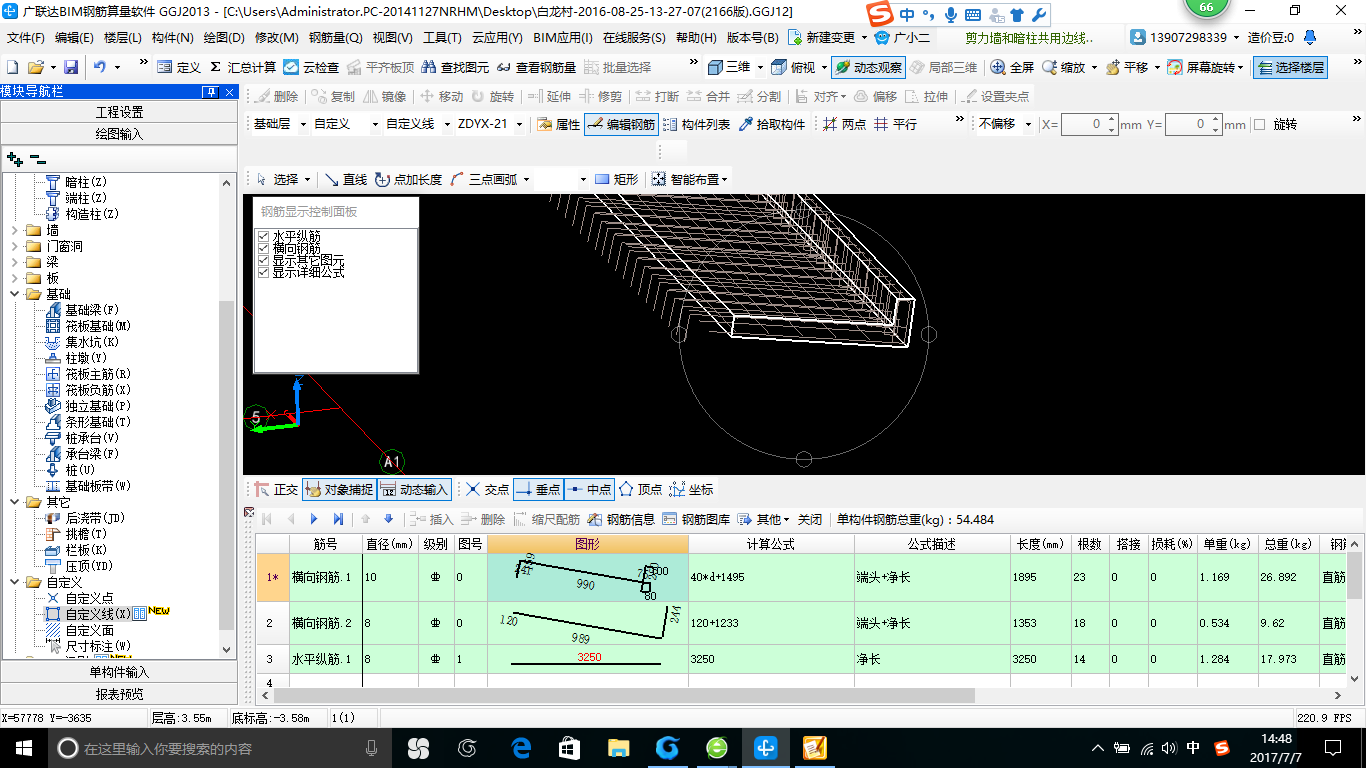
Task: Go to next rebar row arrow
Action: 314,519
